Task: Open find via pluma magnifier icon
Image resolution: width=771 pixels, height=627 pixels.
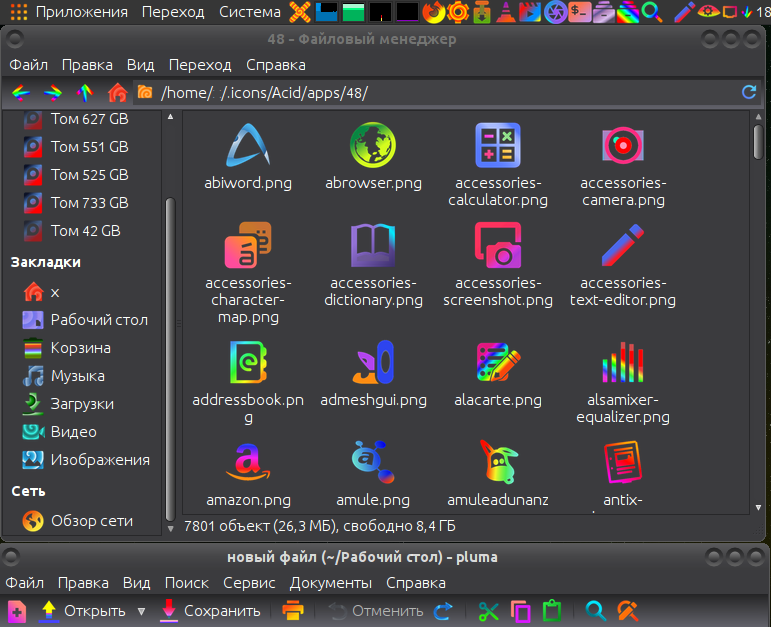Action: 595,611
